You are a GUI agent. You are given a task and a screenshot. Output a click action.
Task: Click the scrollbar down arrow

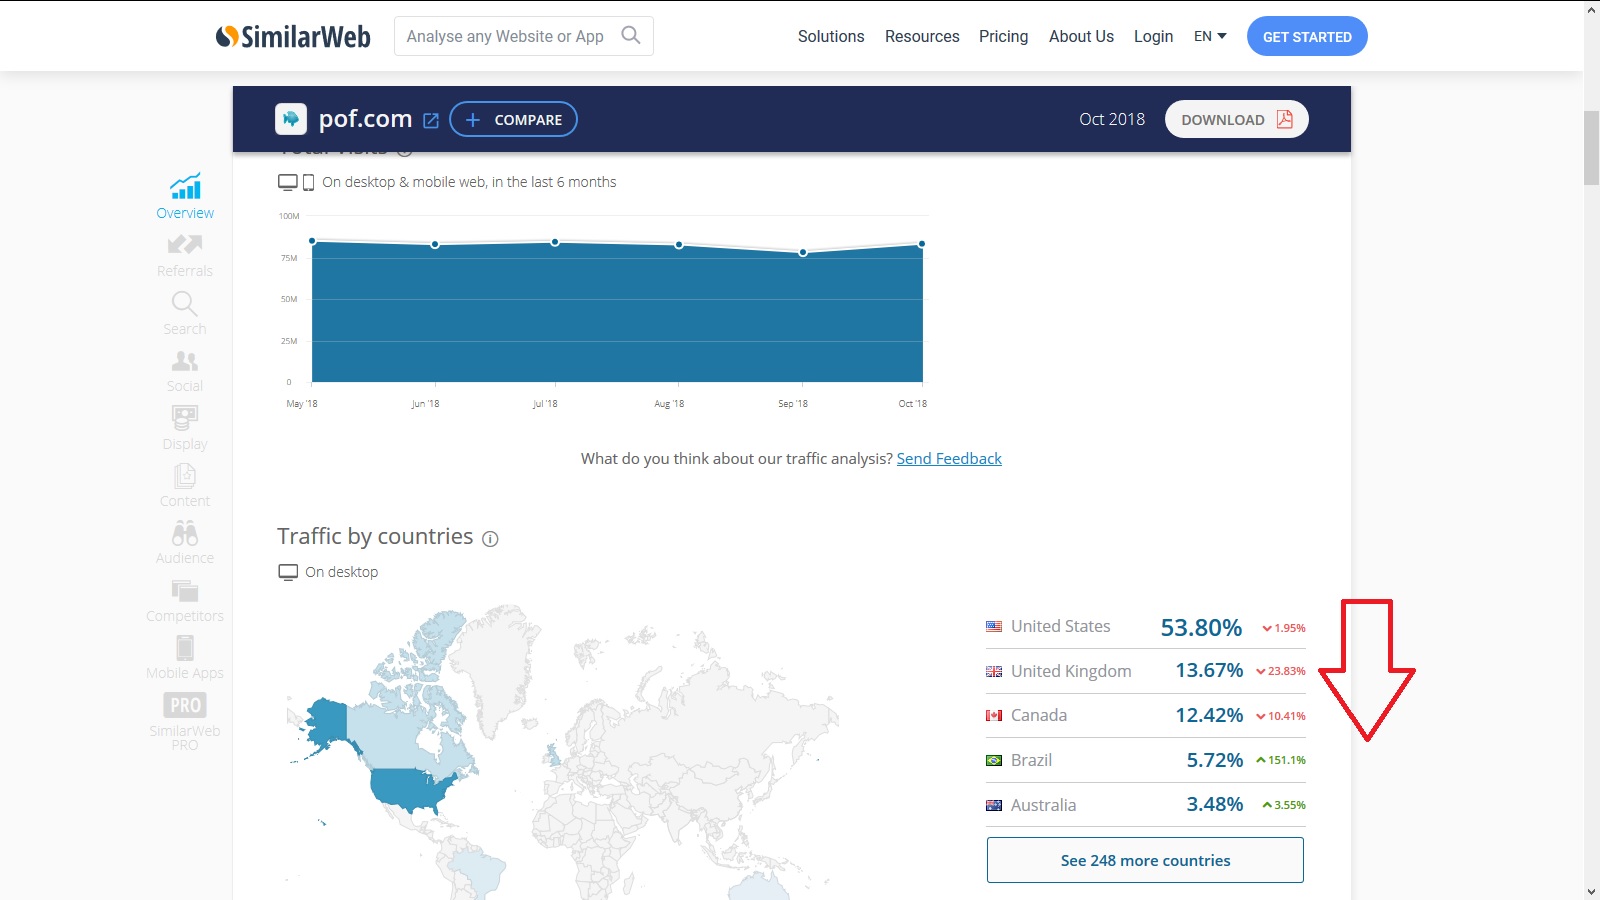pos(1591,891)
